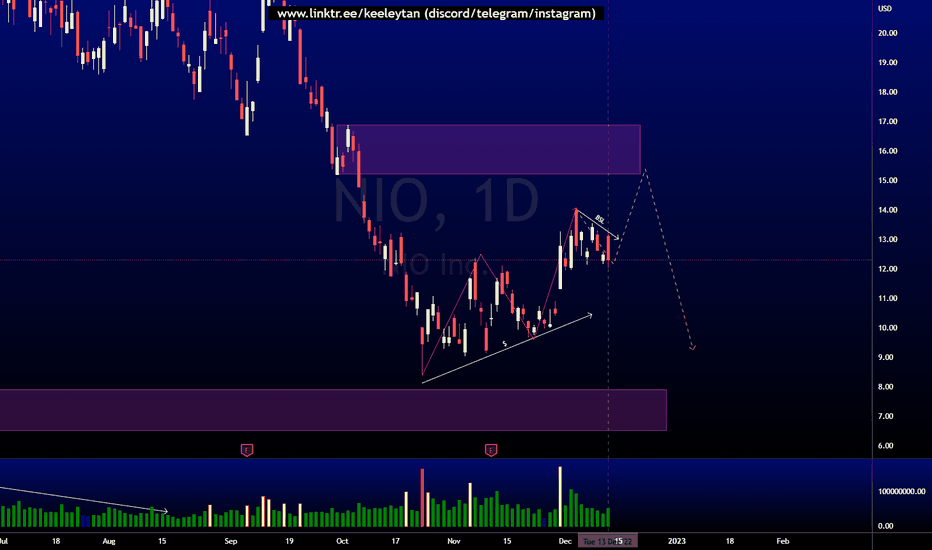Click the 7.00 price axis label
The width and height of the screenshot is (932, 550).
(886, 416)
